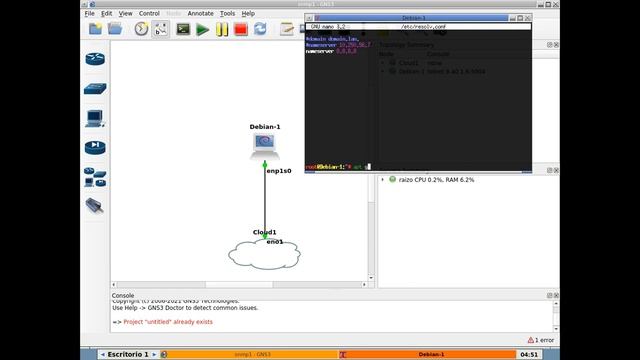Click the canvas horizontal scrollbar
Viewport: 640px width, 360px height.
tap(239, 284)
